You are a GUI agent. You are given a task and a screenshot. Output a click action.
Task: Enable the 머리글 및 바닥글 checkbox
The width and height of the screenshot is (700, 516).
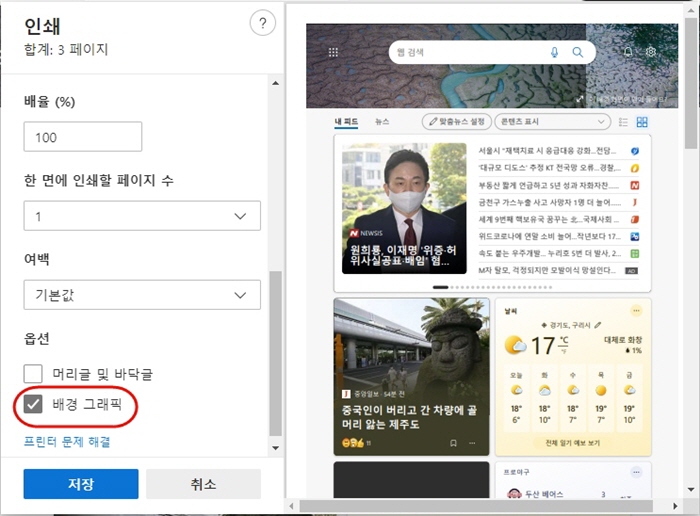tap(33, 374)
